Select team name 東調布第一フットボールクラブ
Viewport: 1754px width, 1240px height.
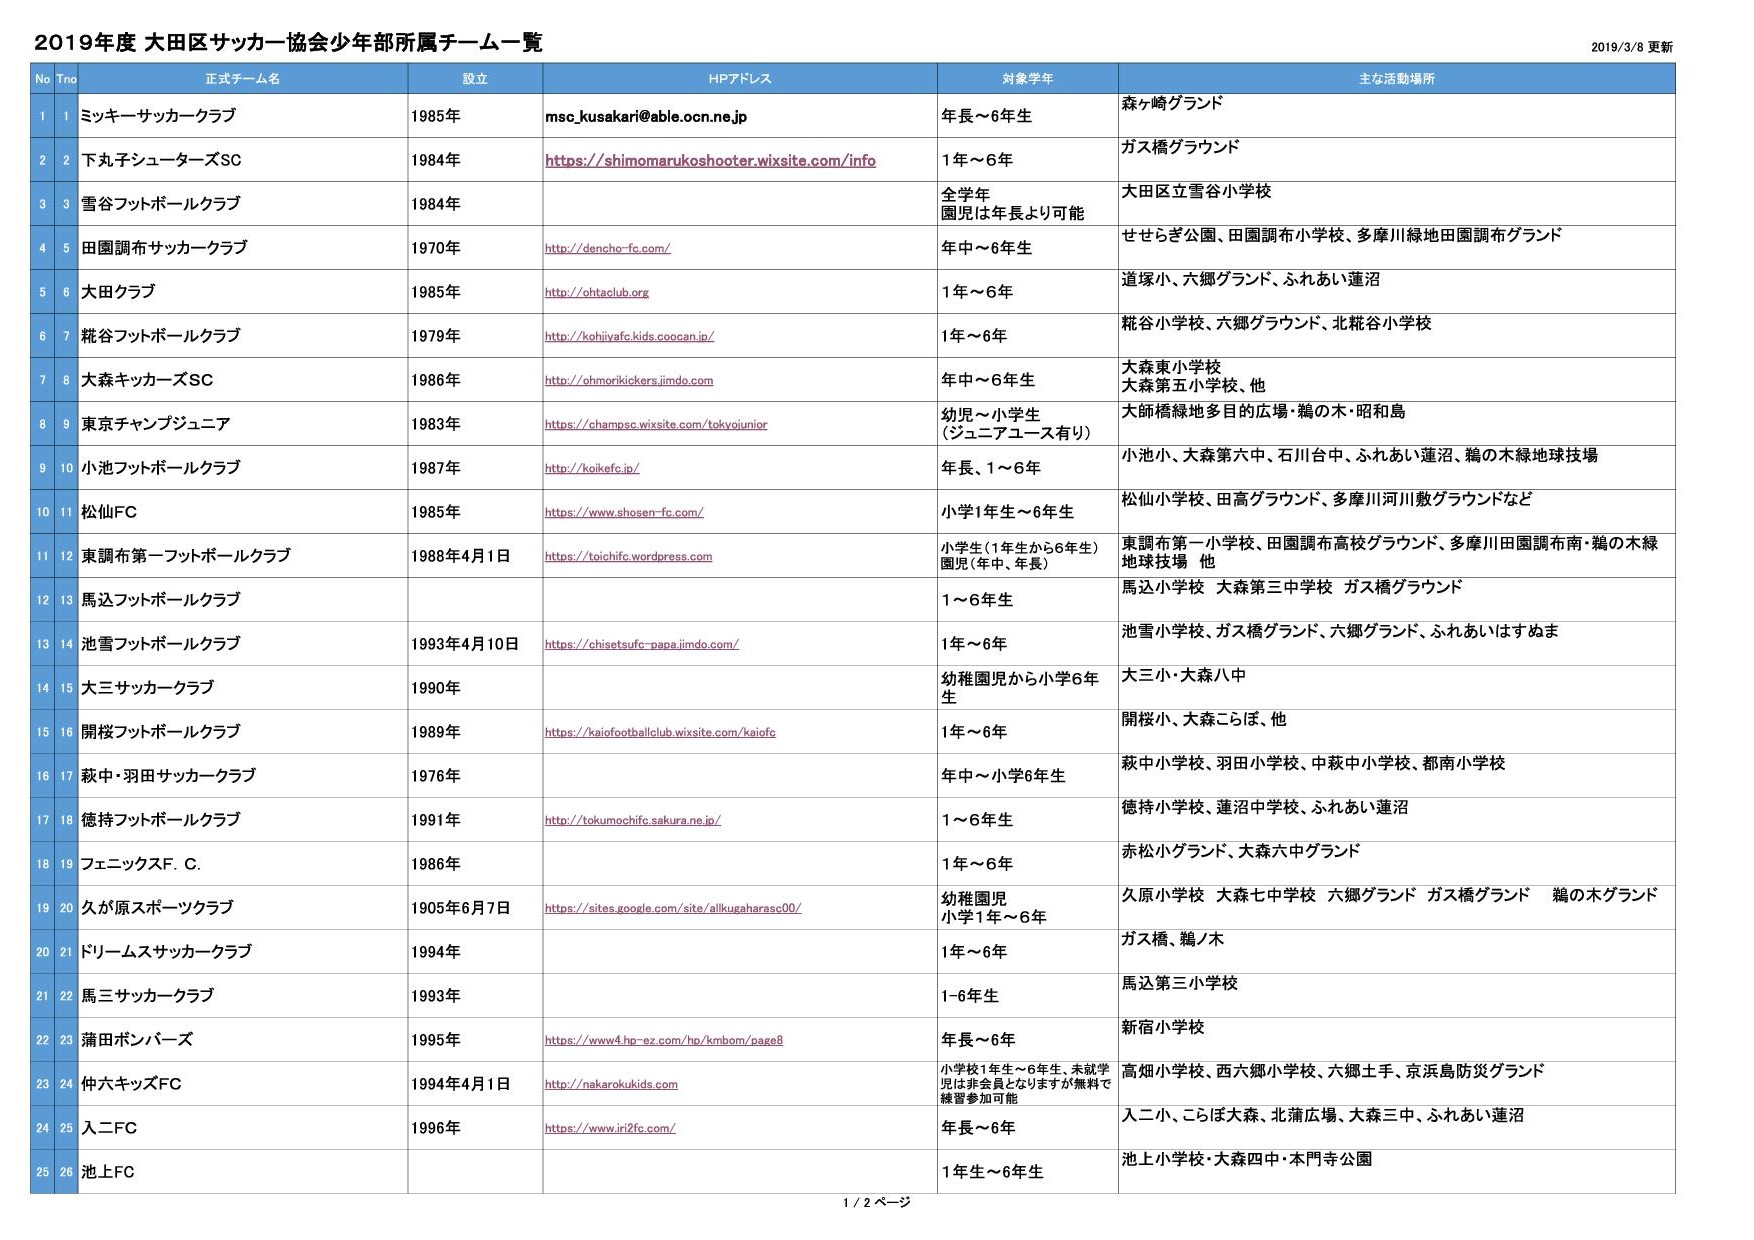coord(186,556)
